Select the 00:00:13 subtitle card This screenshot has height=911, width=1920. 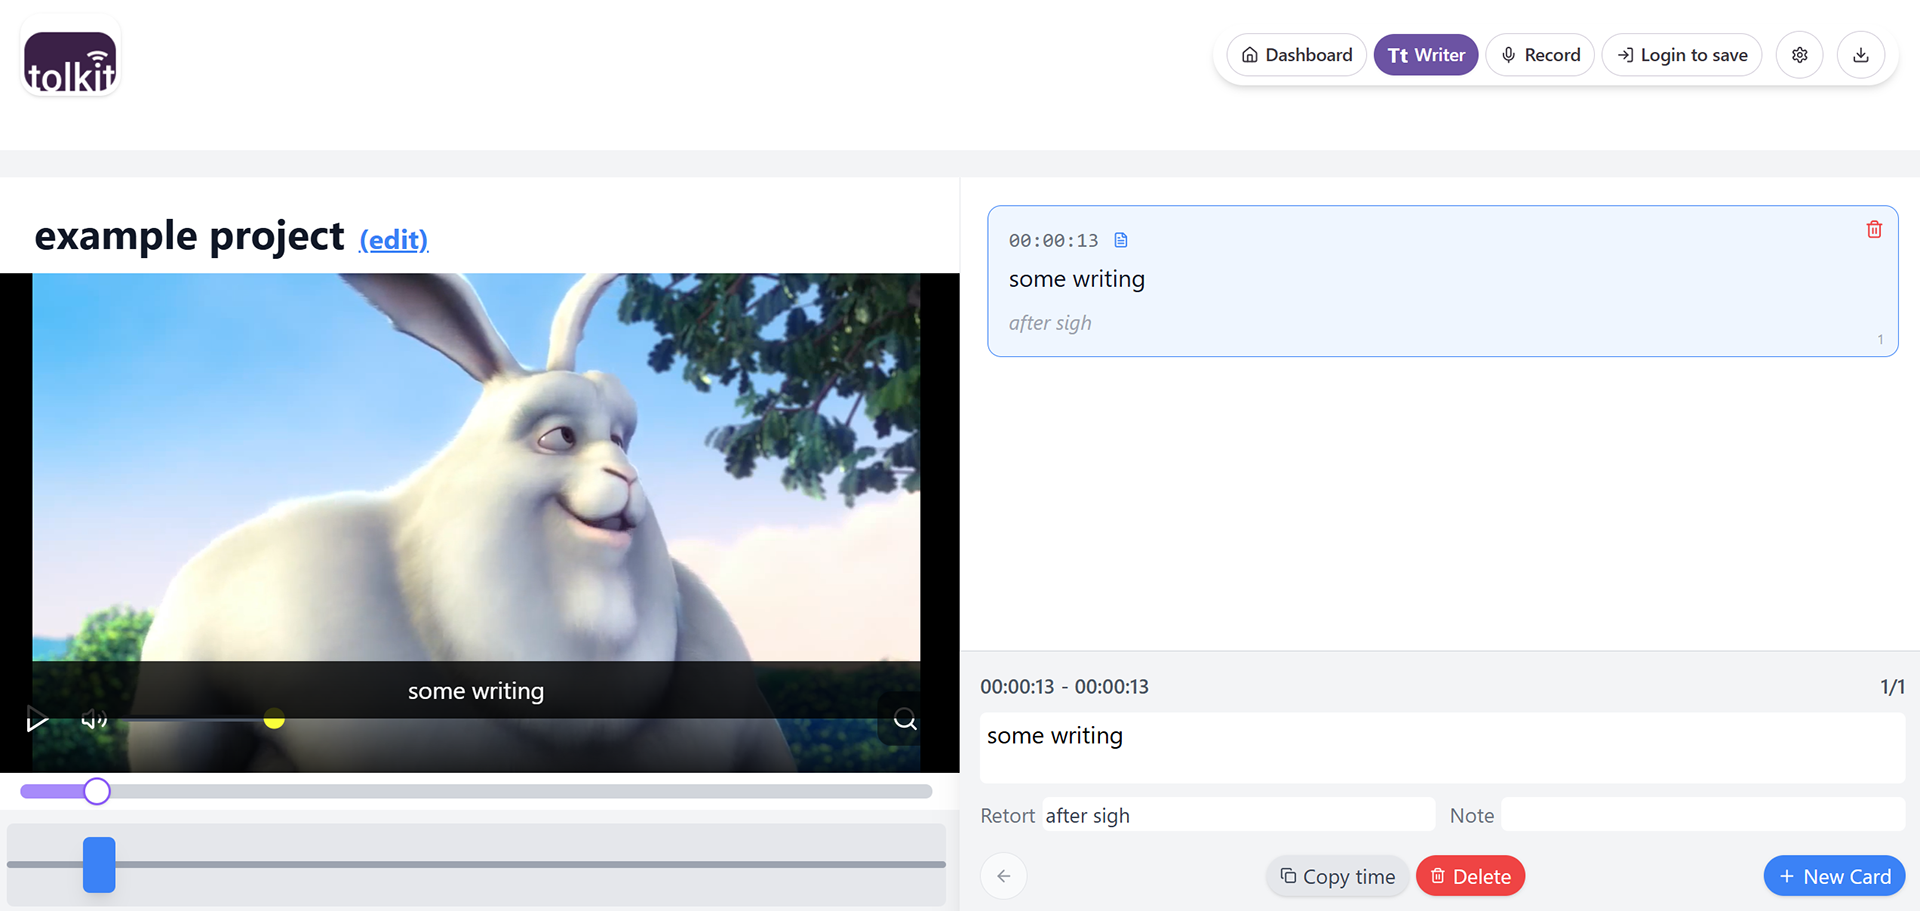coord(1442,281)
